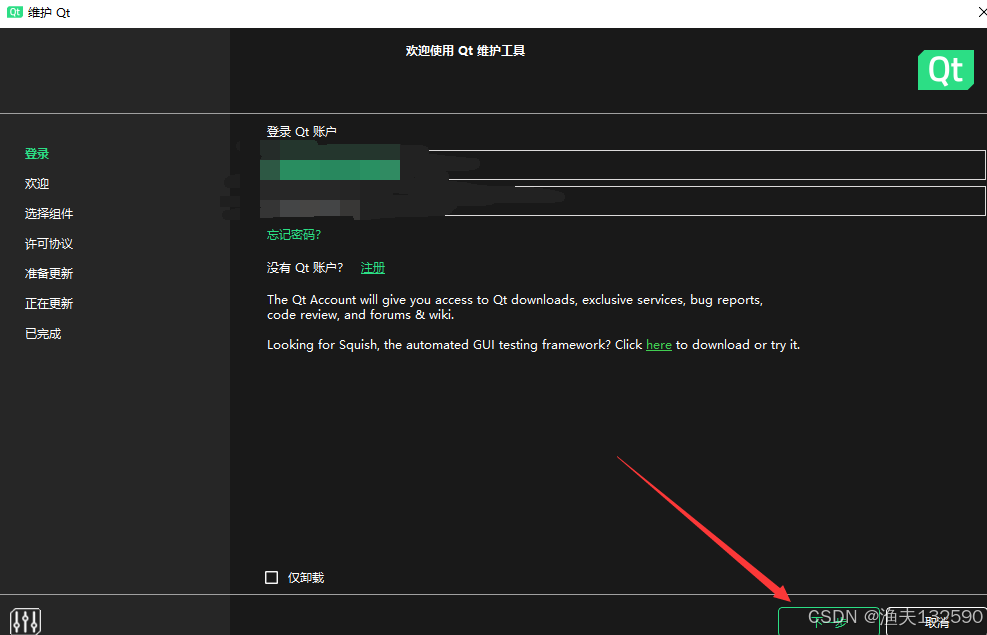The image size is (987, 635).
Task: Follow the 'here' Squish download link
Action: click(658, 345)
